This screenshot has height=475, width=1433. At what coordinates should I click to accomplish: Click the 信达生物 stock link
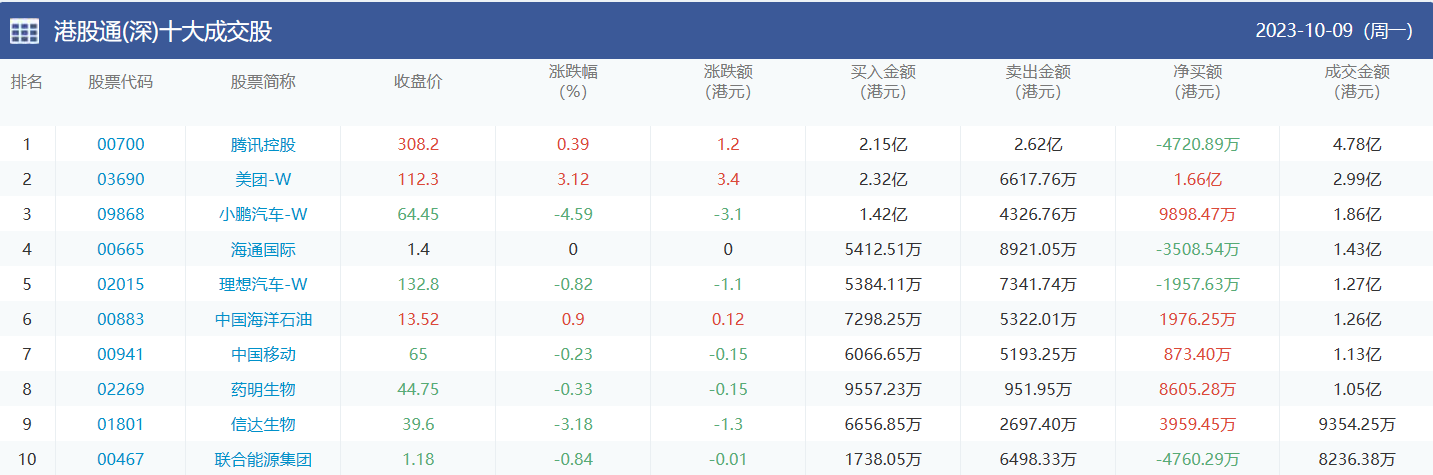263,424
